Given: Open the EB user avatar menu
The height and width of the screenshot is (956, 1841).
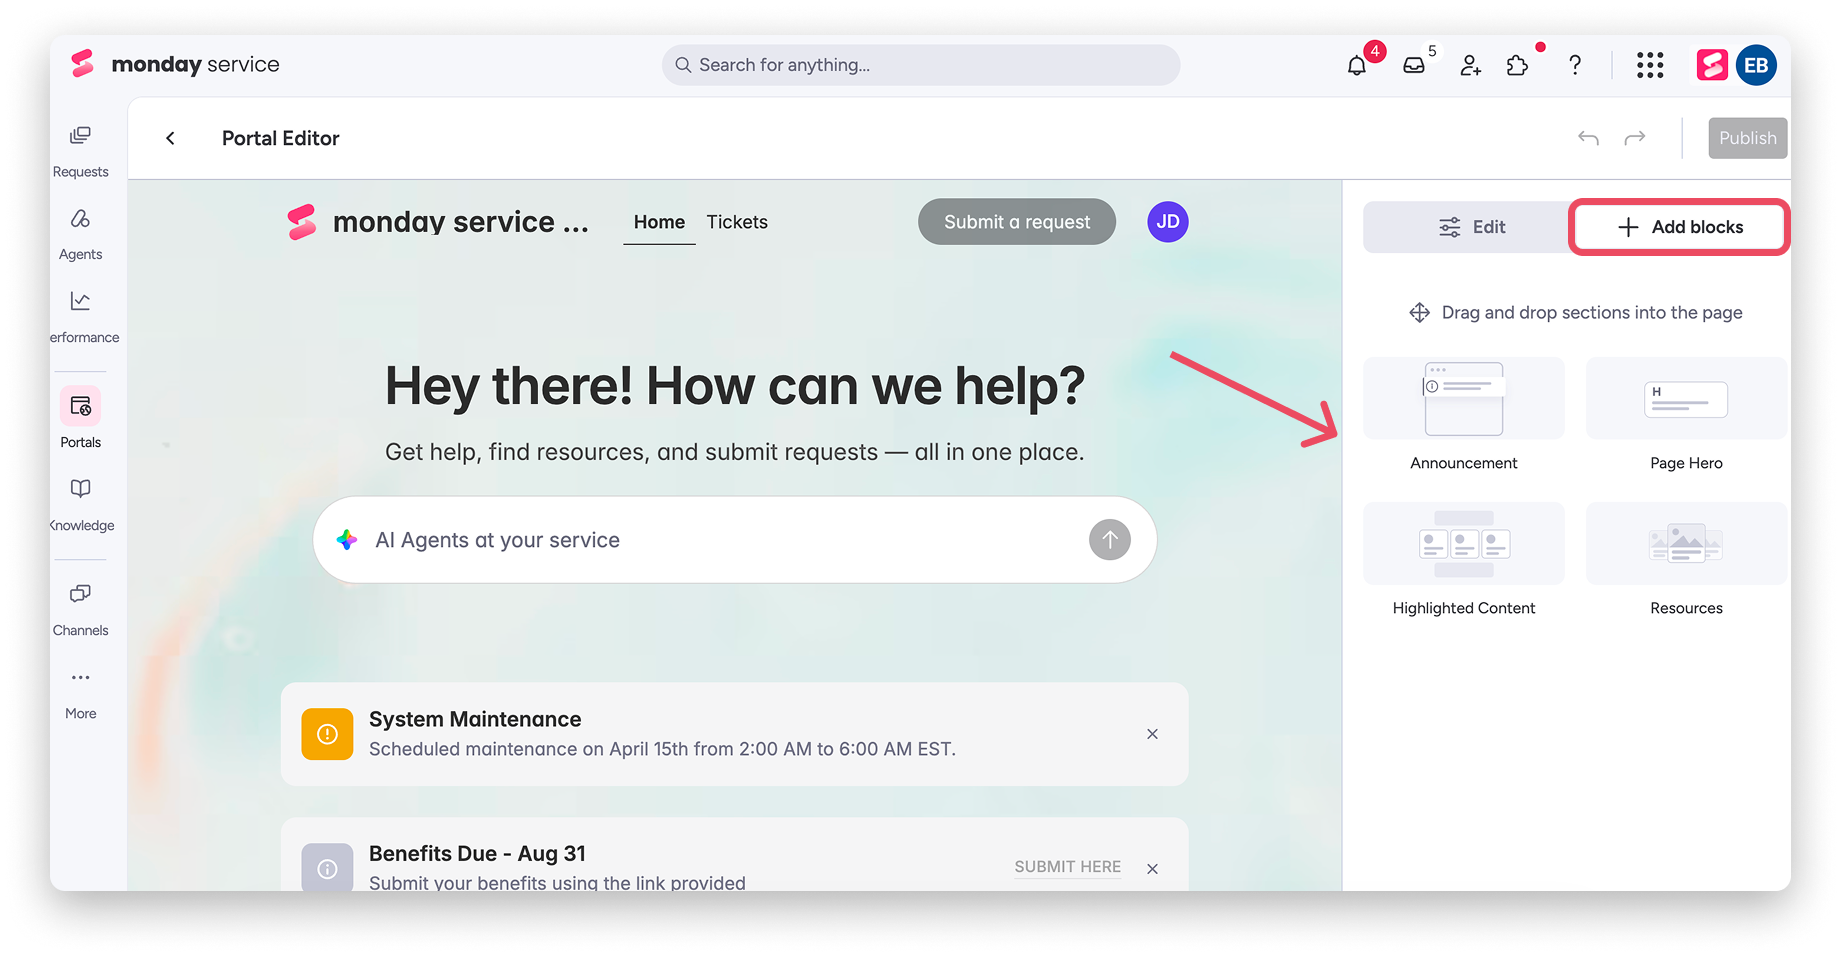Looking at the screenshot, I should pyautogui.click(x=1756, y=66).
